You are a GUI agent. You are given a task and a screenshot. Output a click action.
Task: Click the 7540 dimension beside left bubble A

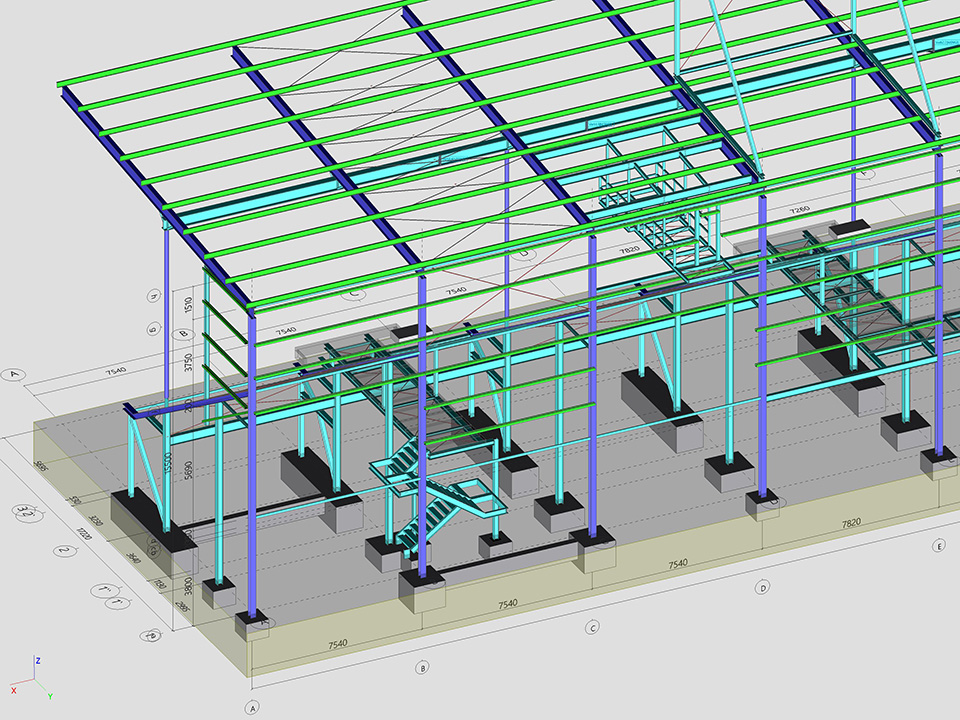[115, 371]
